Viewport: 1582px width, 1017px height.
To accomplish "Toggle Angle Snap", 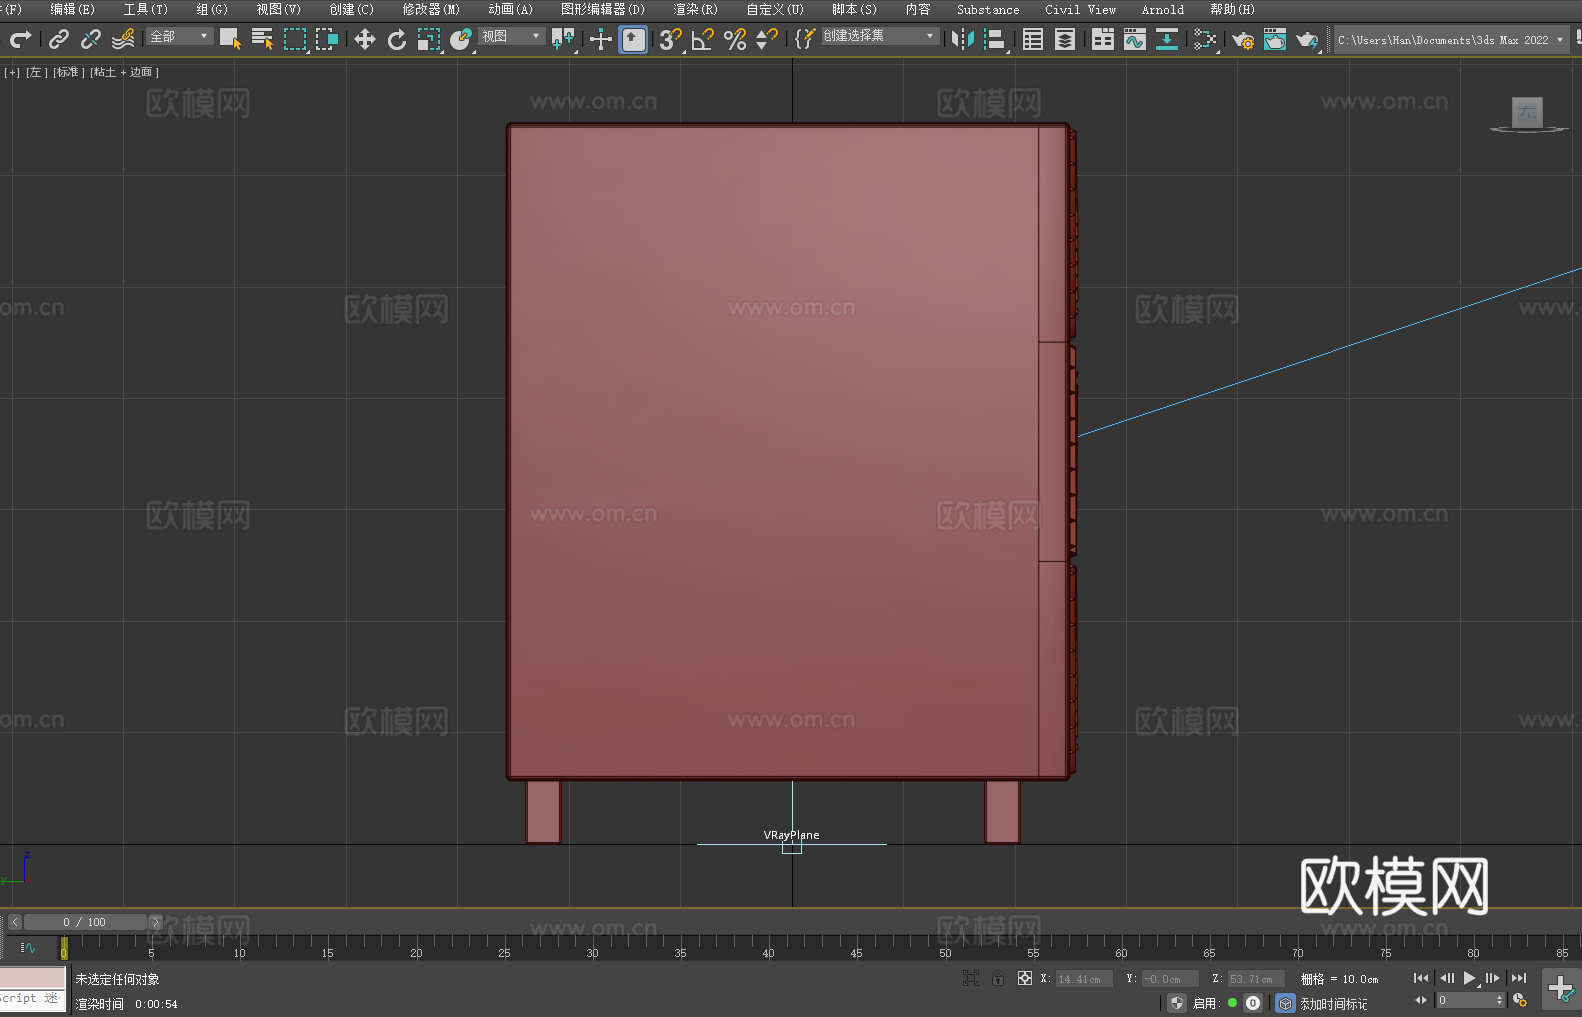I will point(703,39).
